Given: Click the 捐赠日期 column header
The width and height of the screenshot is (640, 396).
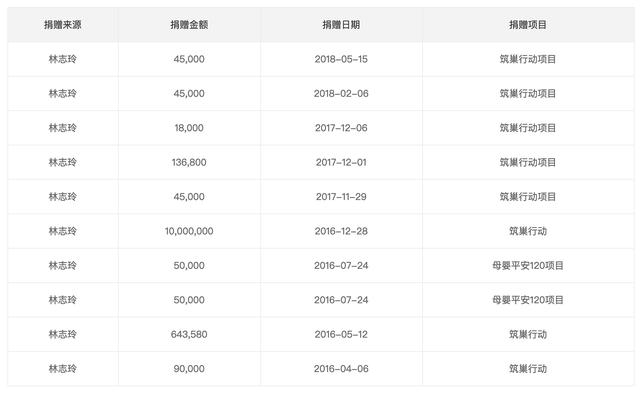Looking at the screenshot, I should tap(341, 25).
